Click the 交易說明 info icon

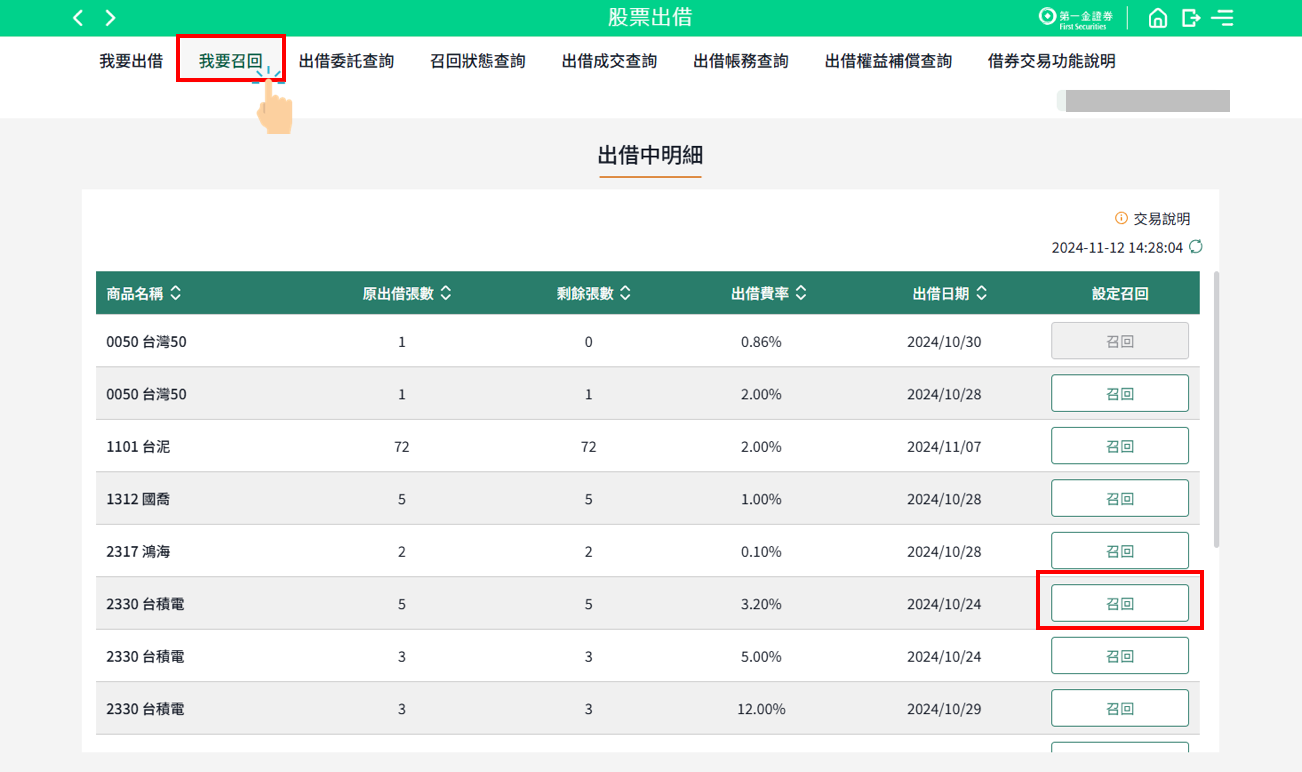1121,219
